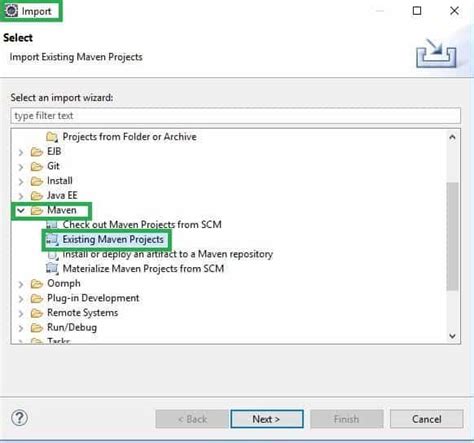474x443 pixels.
Task: Expand the Java EE category
Action: pyautogui.click(x=21, y=196)
